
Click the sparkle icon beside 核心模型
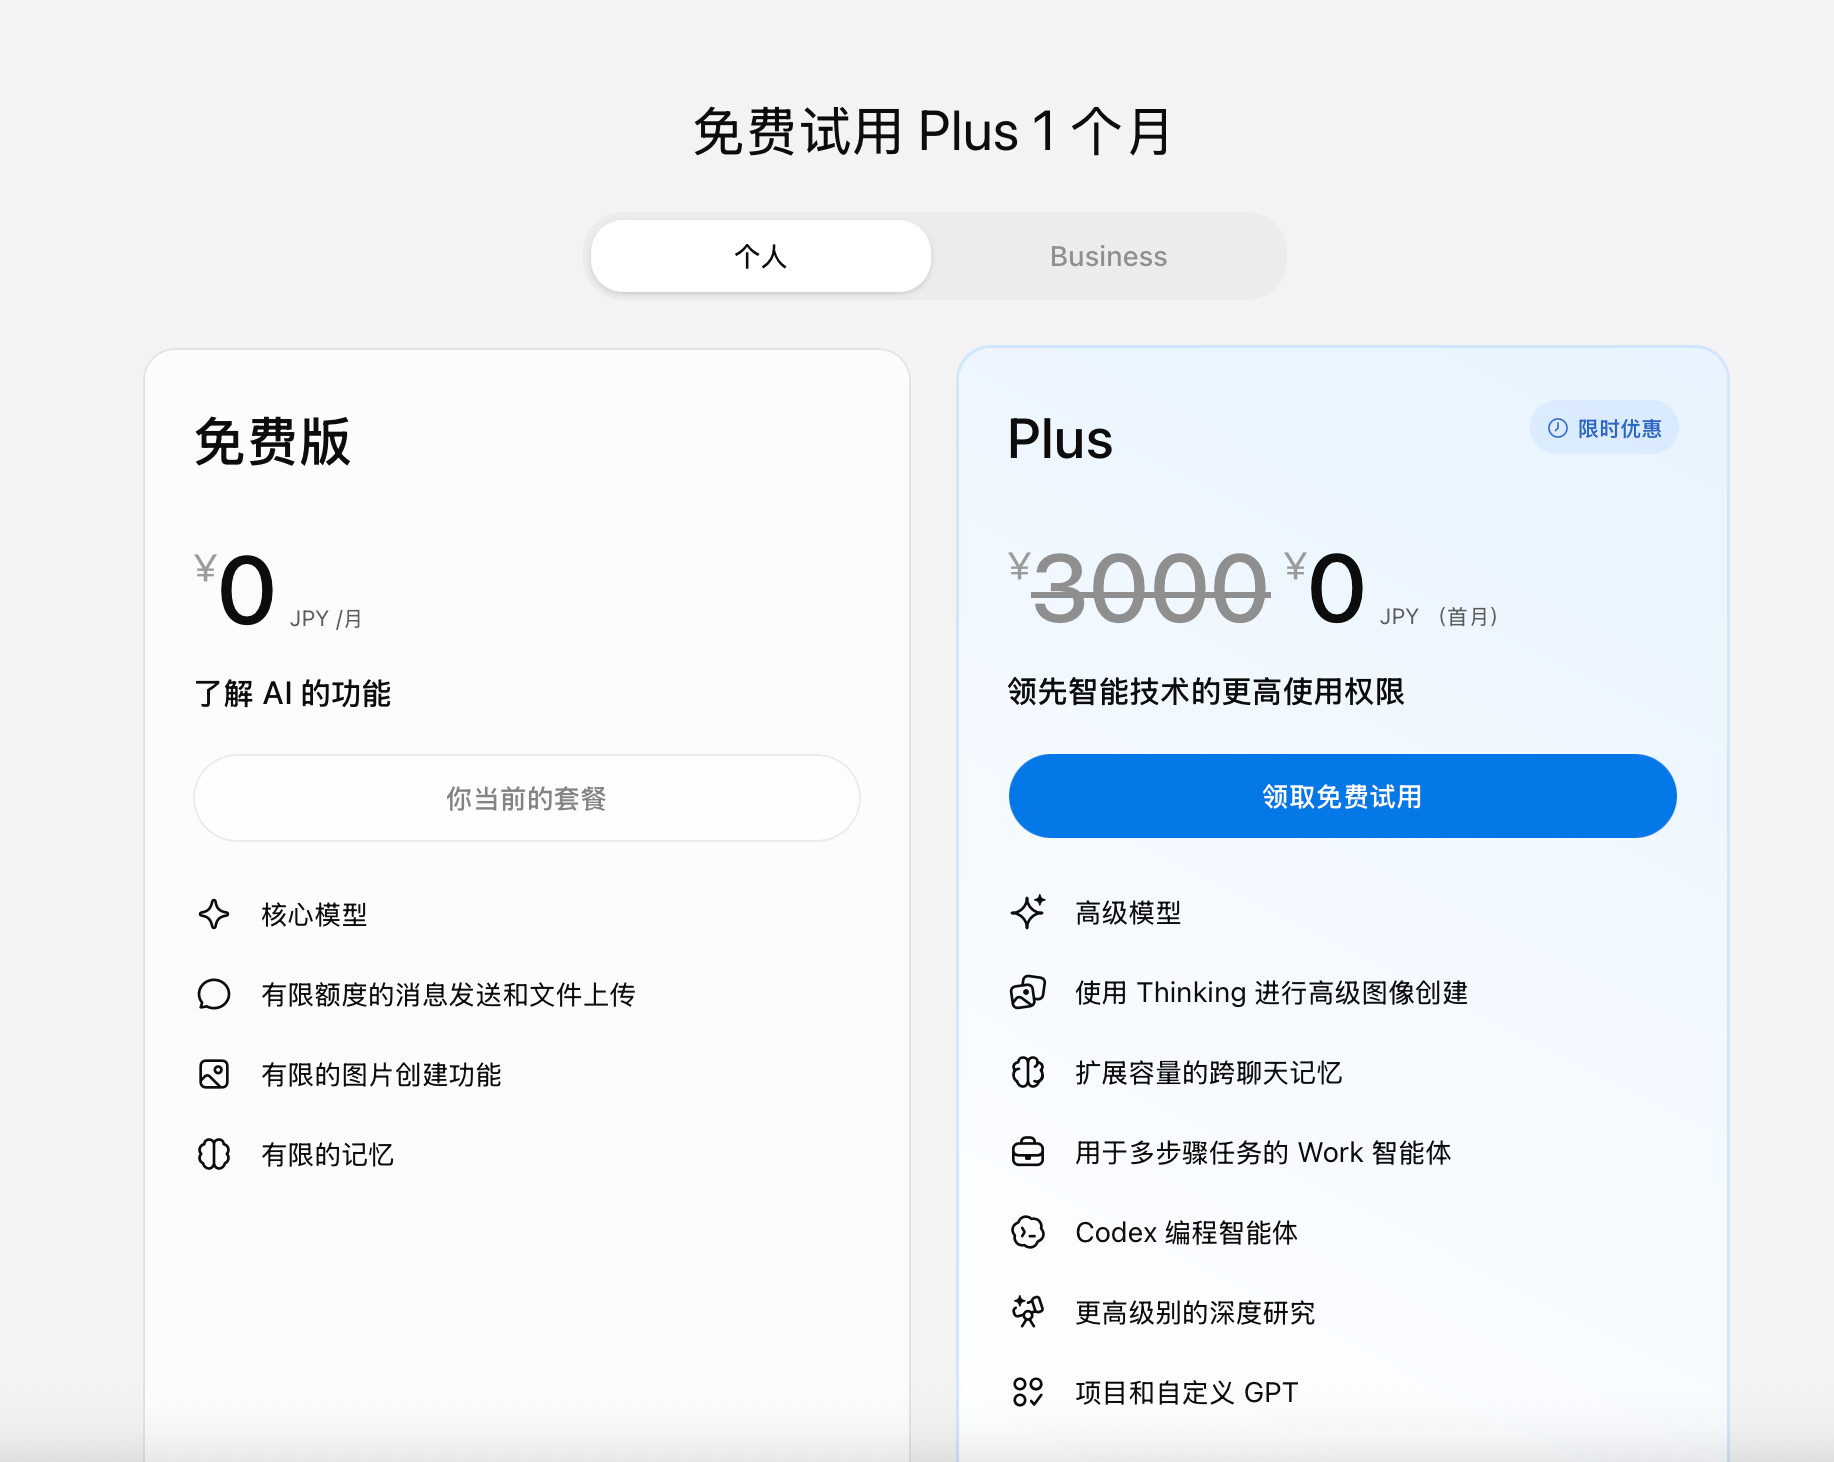pos(214,914)
